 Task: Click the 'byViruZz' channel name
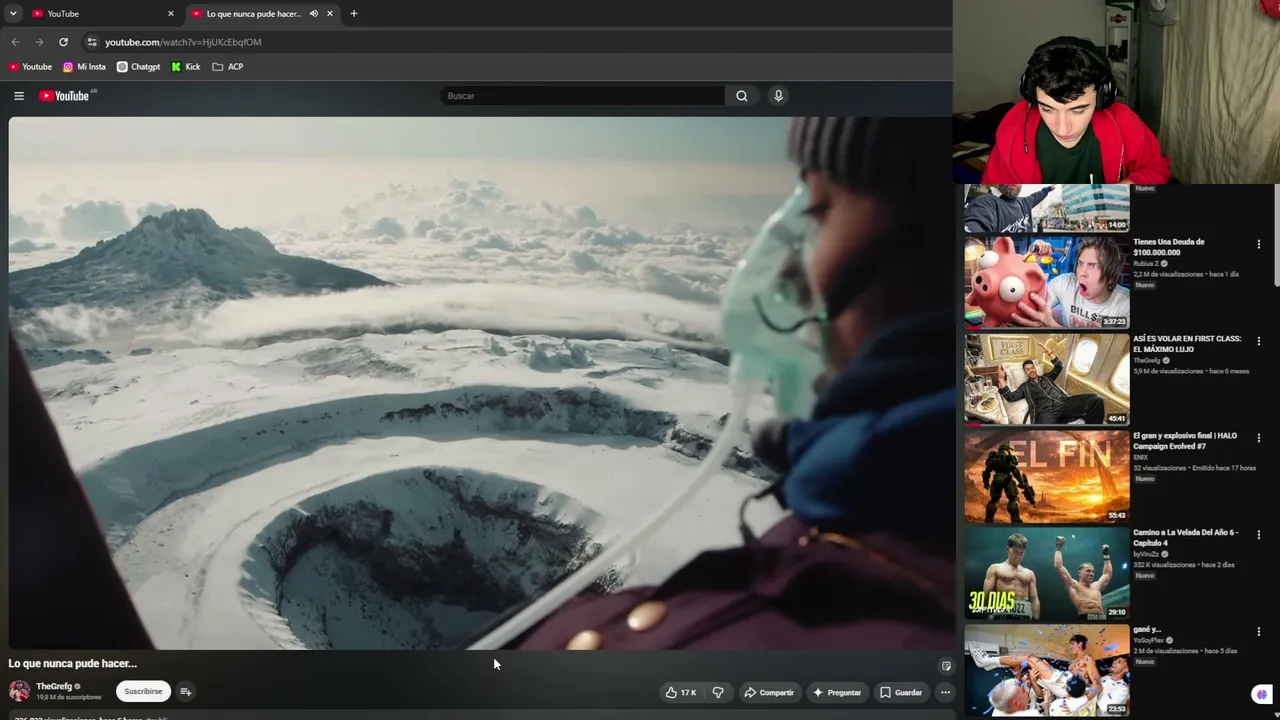1146,555
